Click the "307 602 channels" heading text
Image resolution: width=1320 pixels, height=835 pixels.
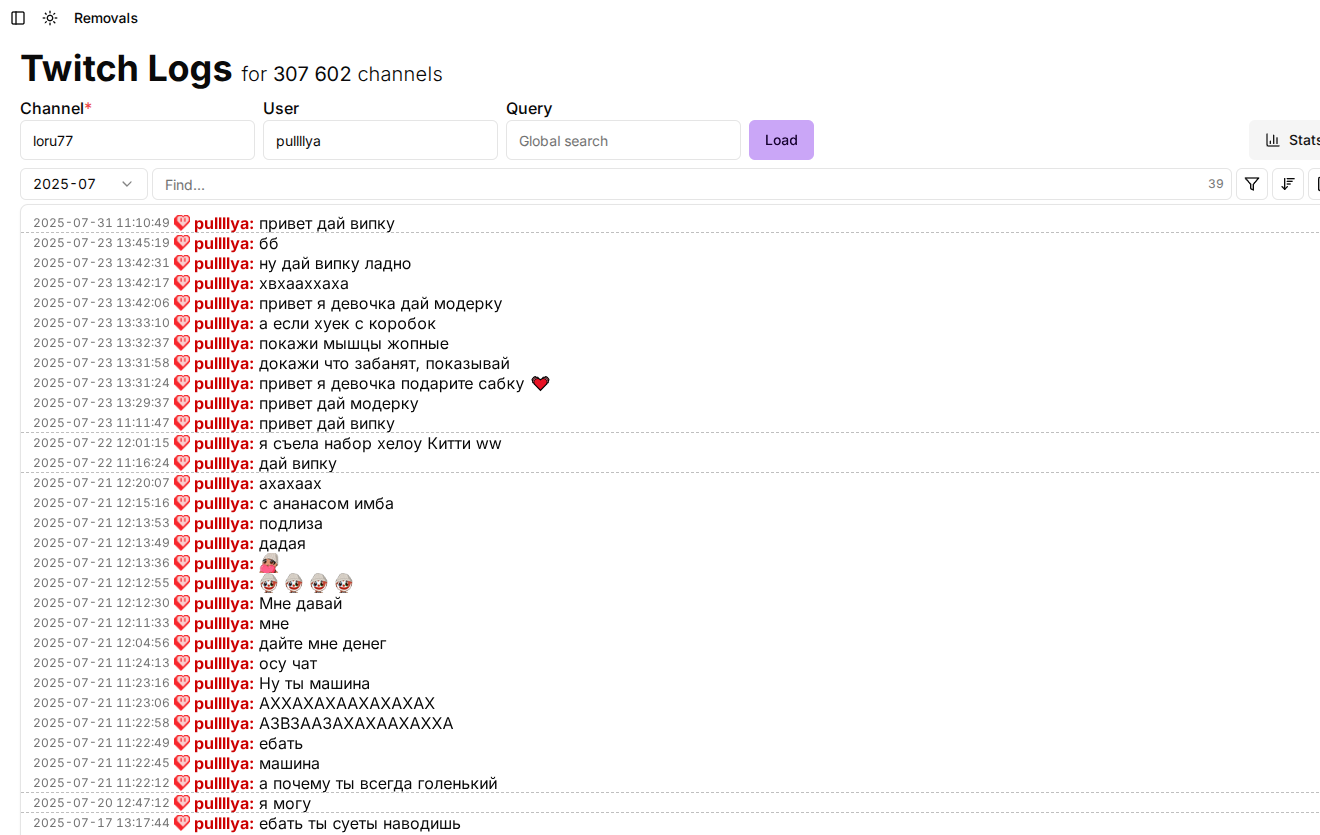358,74
